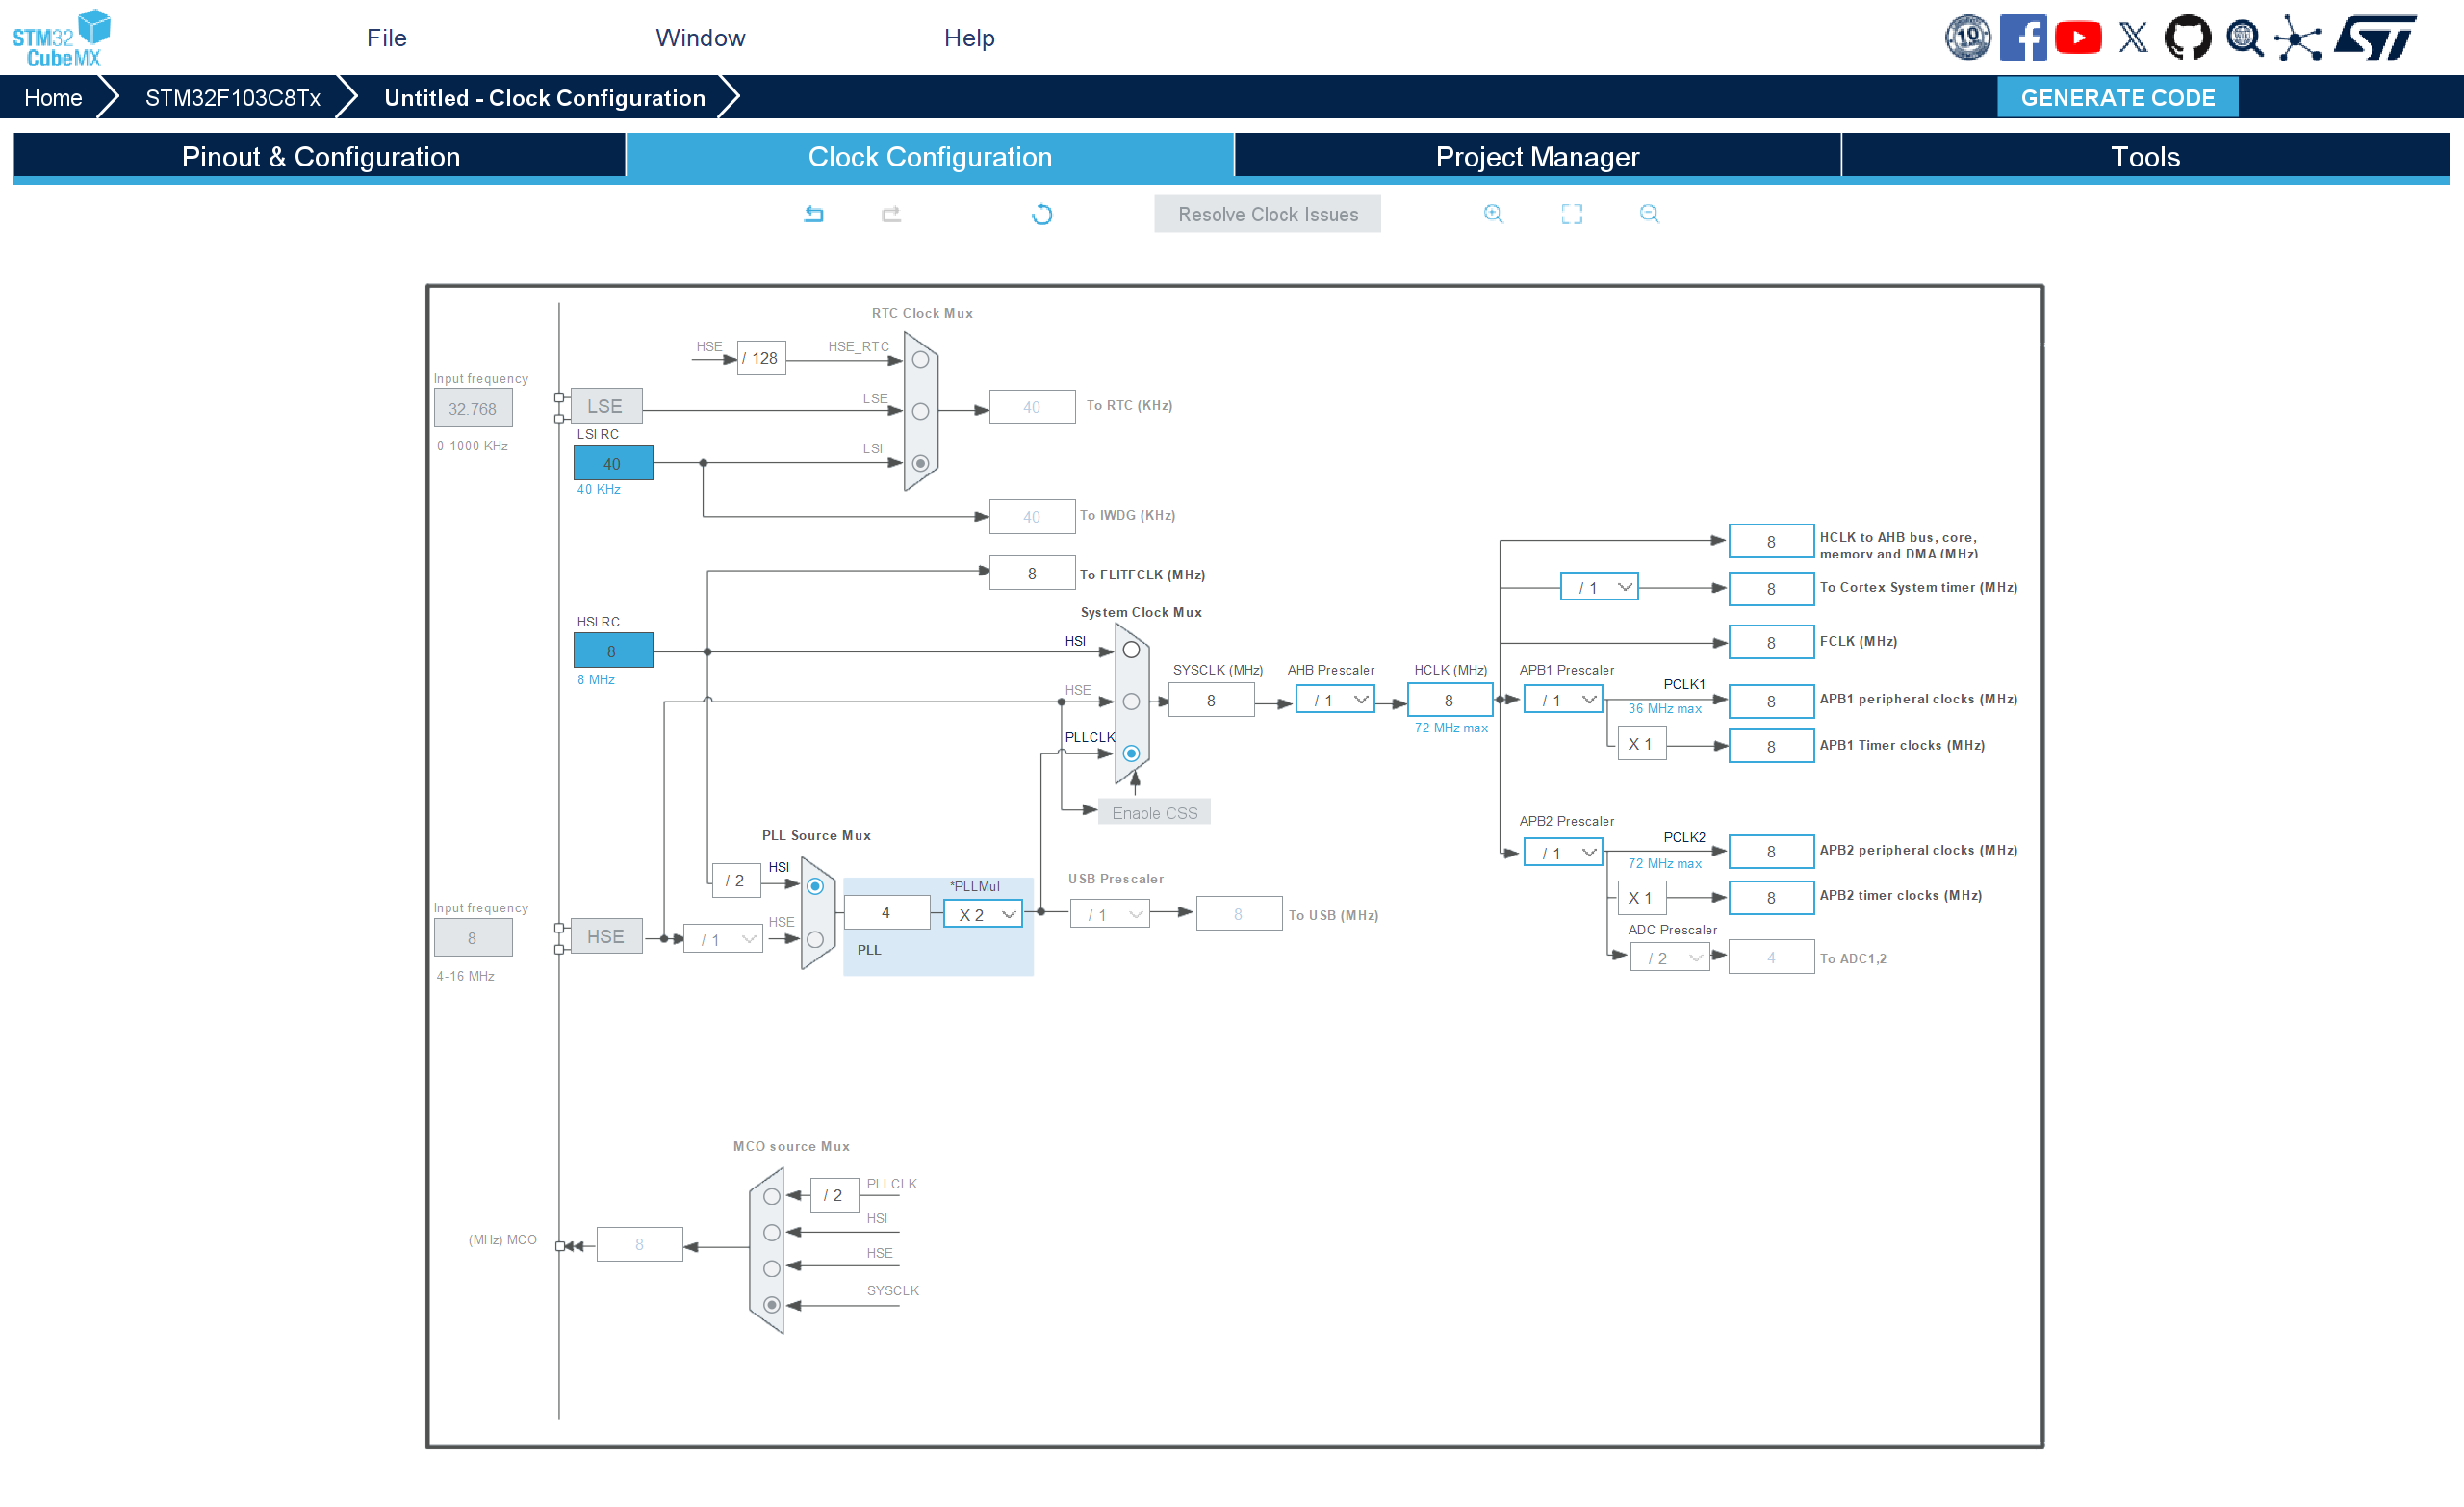Screen dimensions: 2464x1507
Task: Click the APB2 peripheral clocks value field
Action: point(1771,852)
